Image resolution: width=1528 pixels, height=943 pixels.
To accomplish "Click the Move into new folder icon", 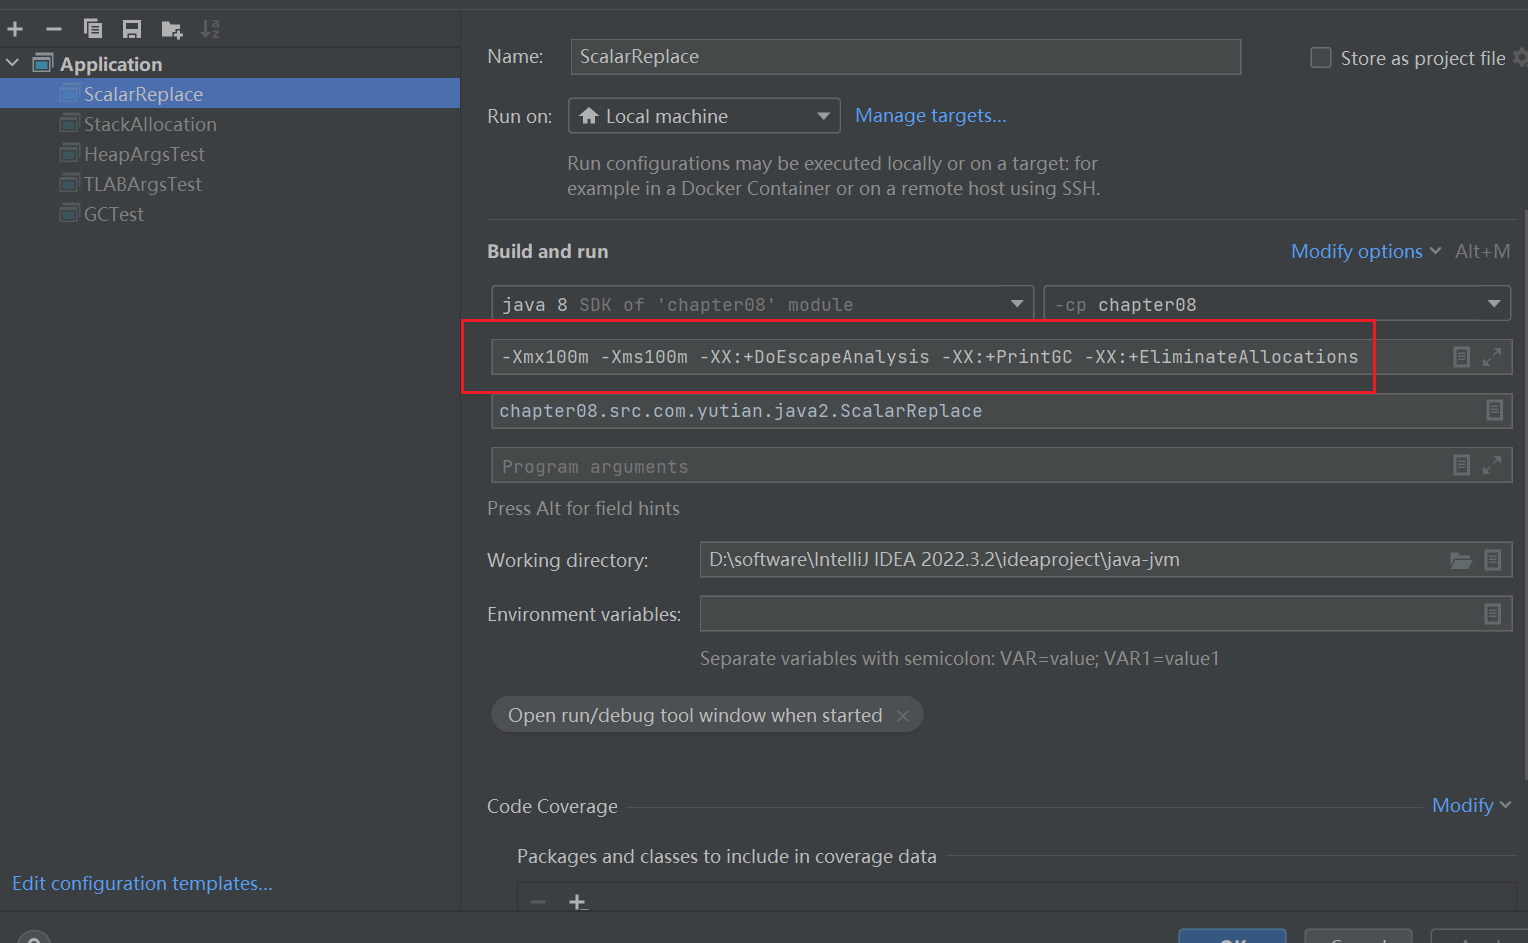I will pyautogui.click(x=171, y=29).
